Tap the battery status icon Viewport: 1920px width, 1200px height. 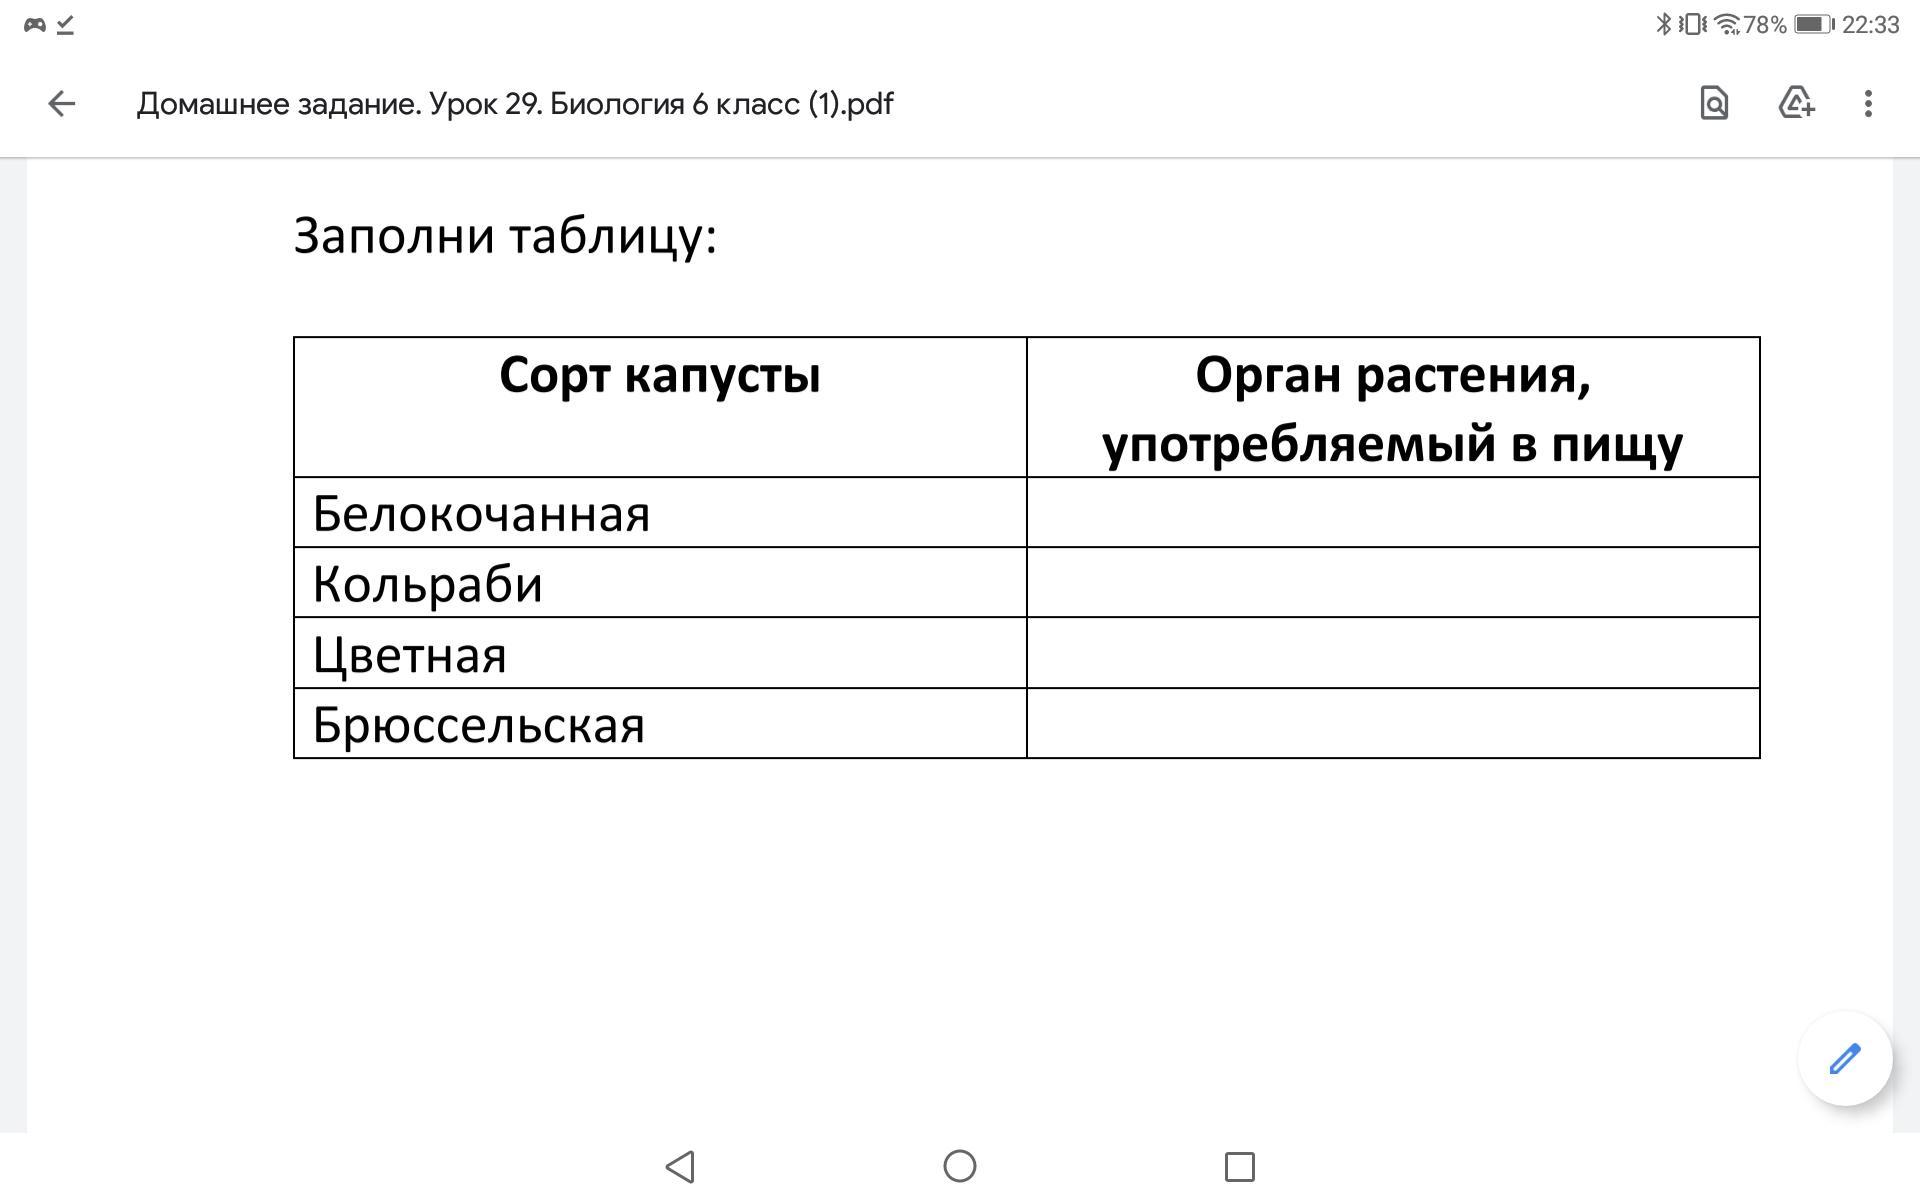pyautogui.click(x=1814, y=24)
